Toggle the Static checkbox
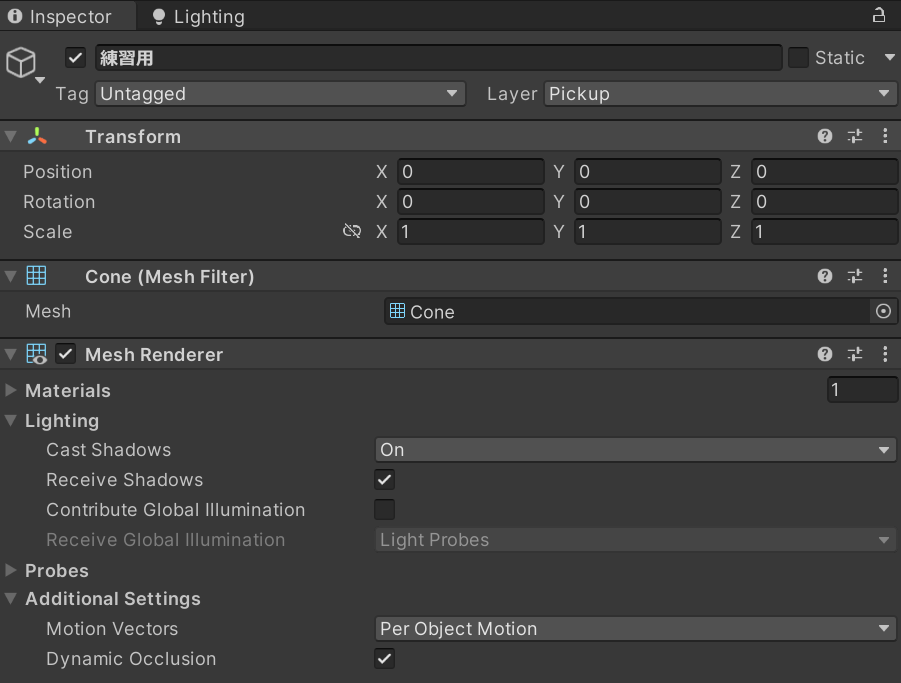 coord(798,58)
